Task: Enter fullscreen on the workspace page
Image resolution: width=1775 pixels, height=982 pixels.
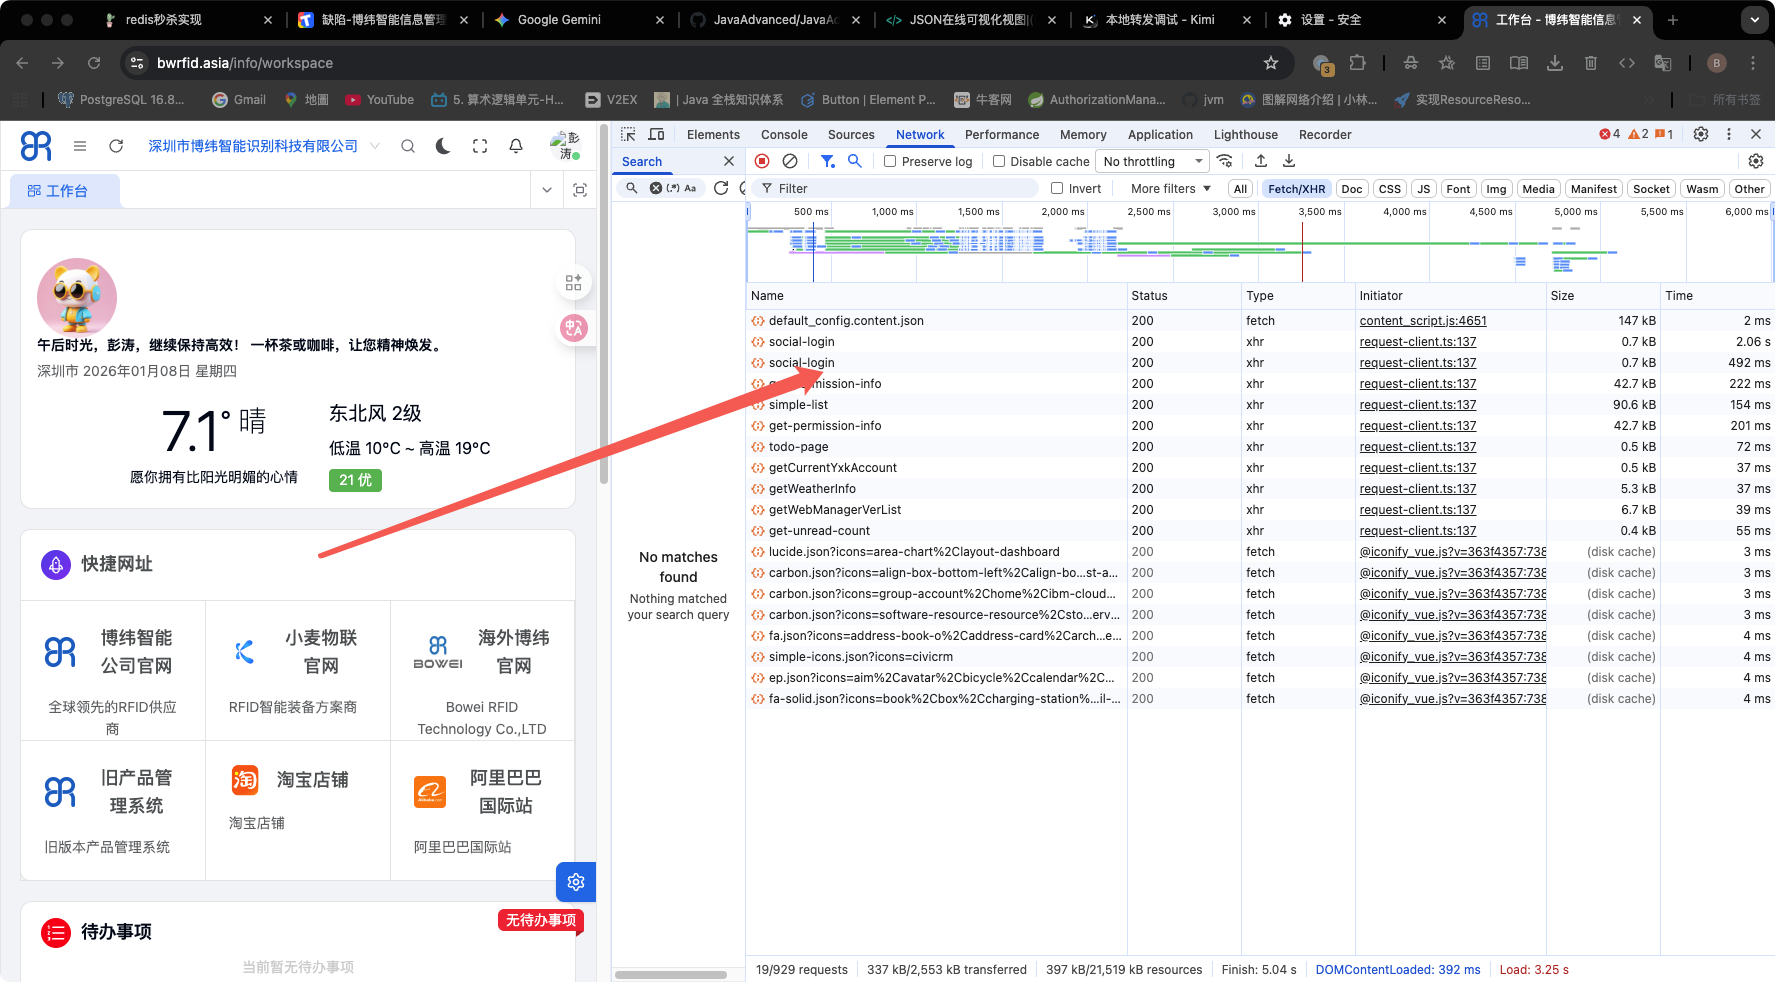Action: tap(480, 146)
